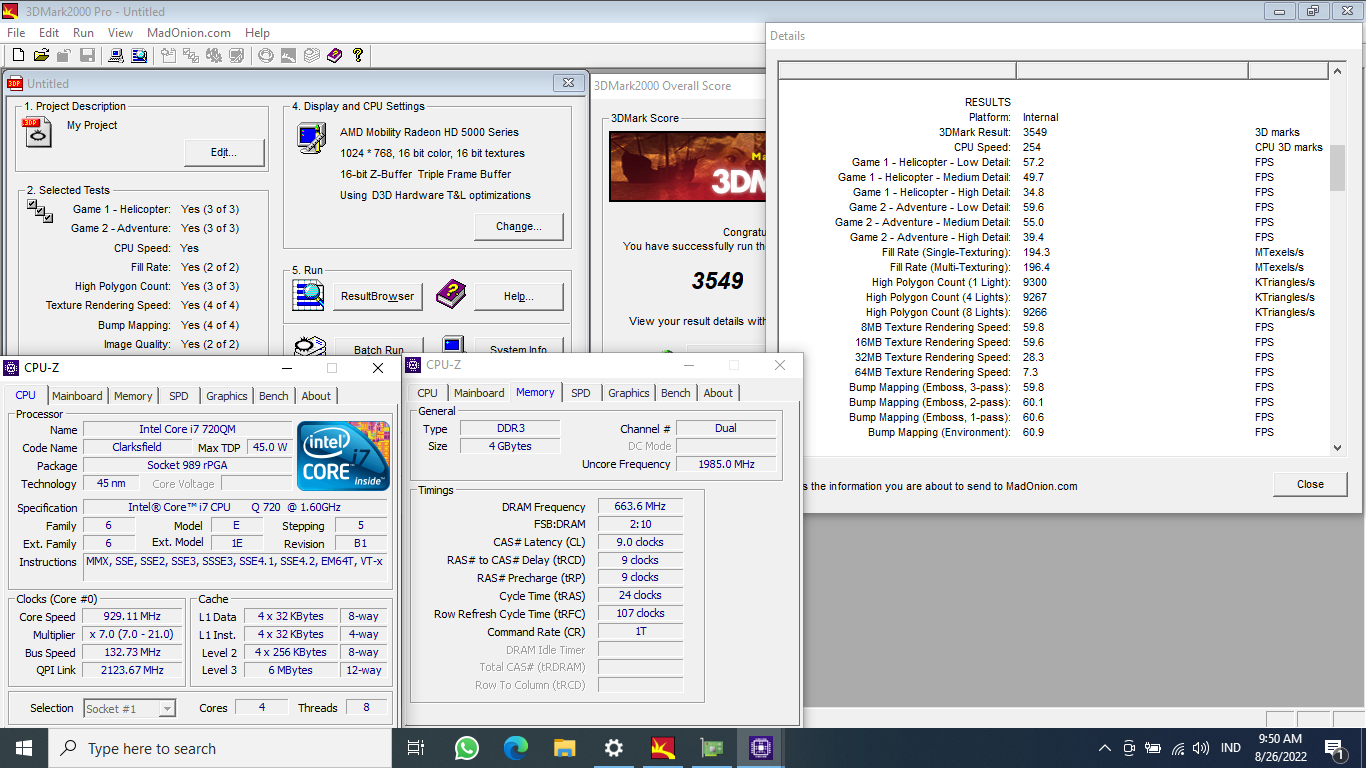Viewport: 1366px width, 768px height.
Task: Click the monitor icon in Display and CPU Settings
Action: pyautogui.click(x=311, y=137)
